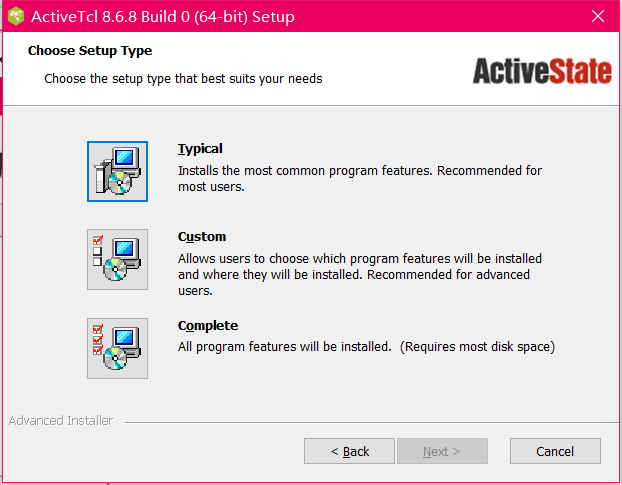Image resolution: width=622 pixels, height=485 pixels.
Task: Go back with the Back button
Action: (x=349, y=451)
